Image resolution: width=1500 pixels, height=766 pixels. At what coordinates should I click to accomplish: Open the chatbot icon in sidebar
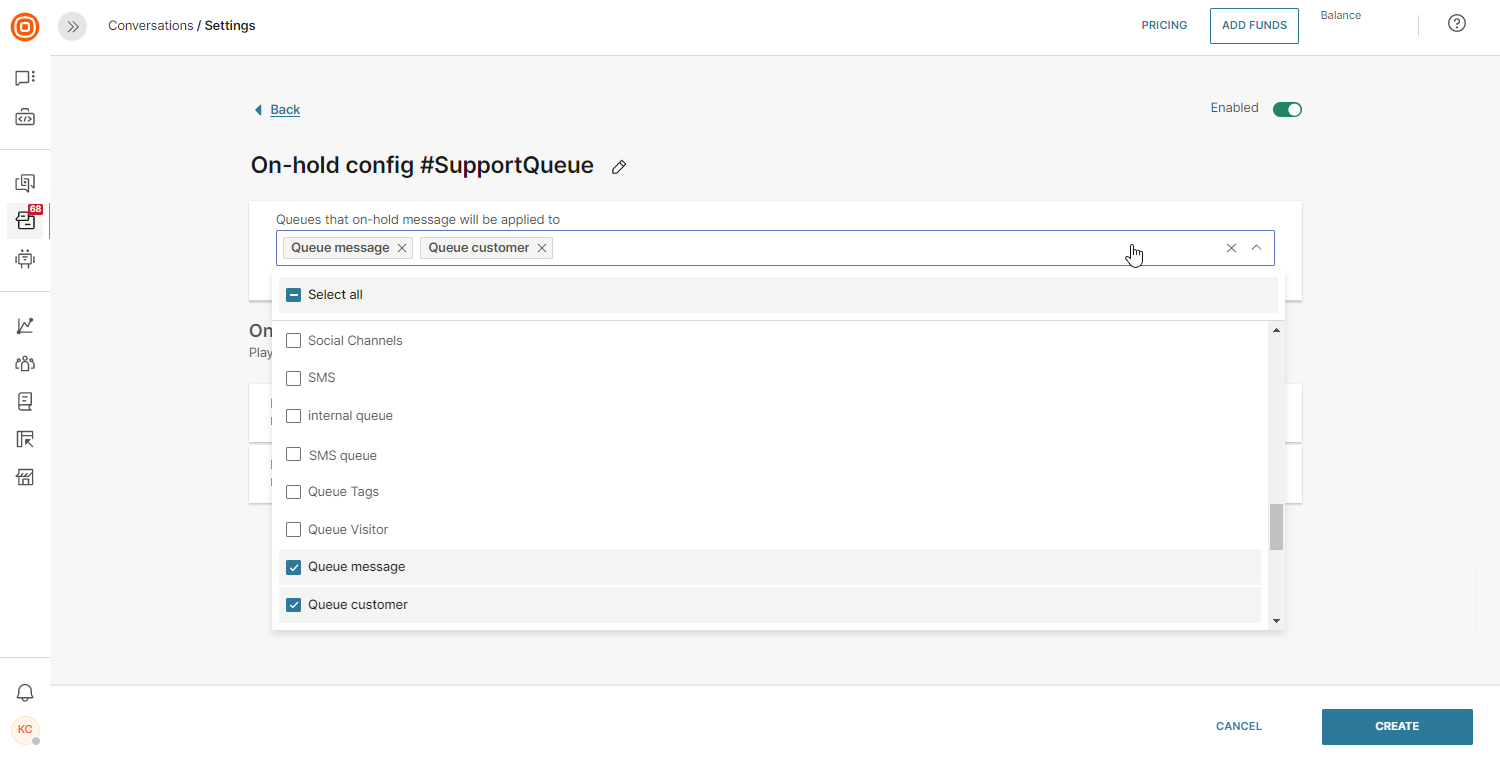25,259
